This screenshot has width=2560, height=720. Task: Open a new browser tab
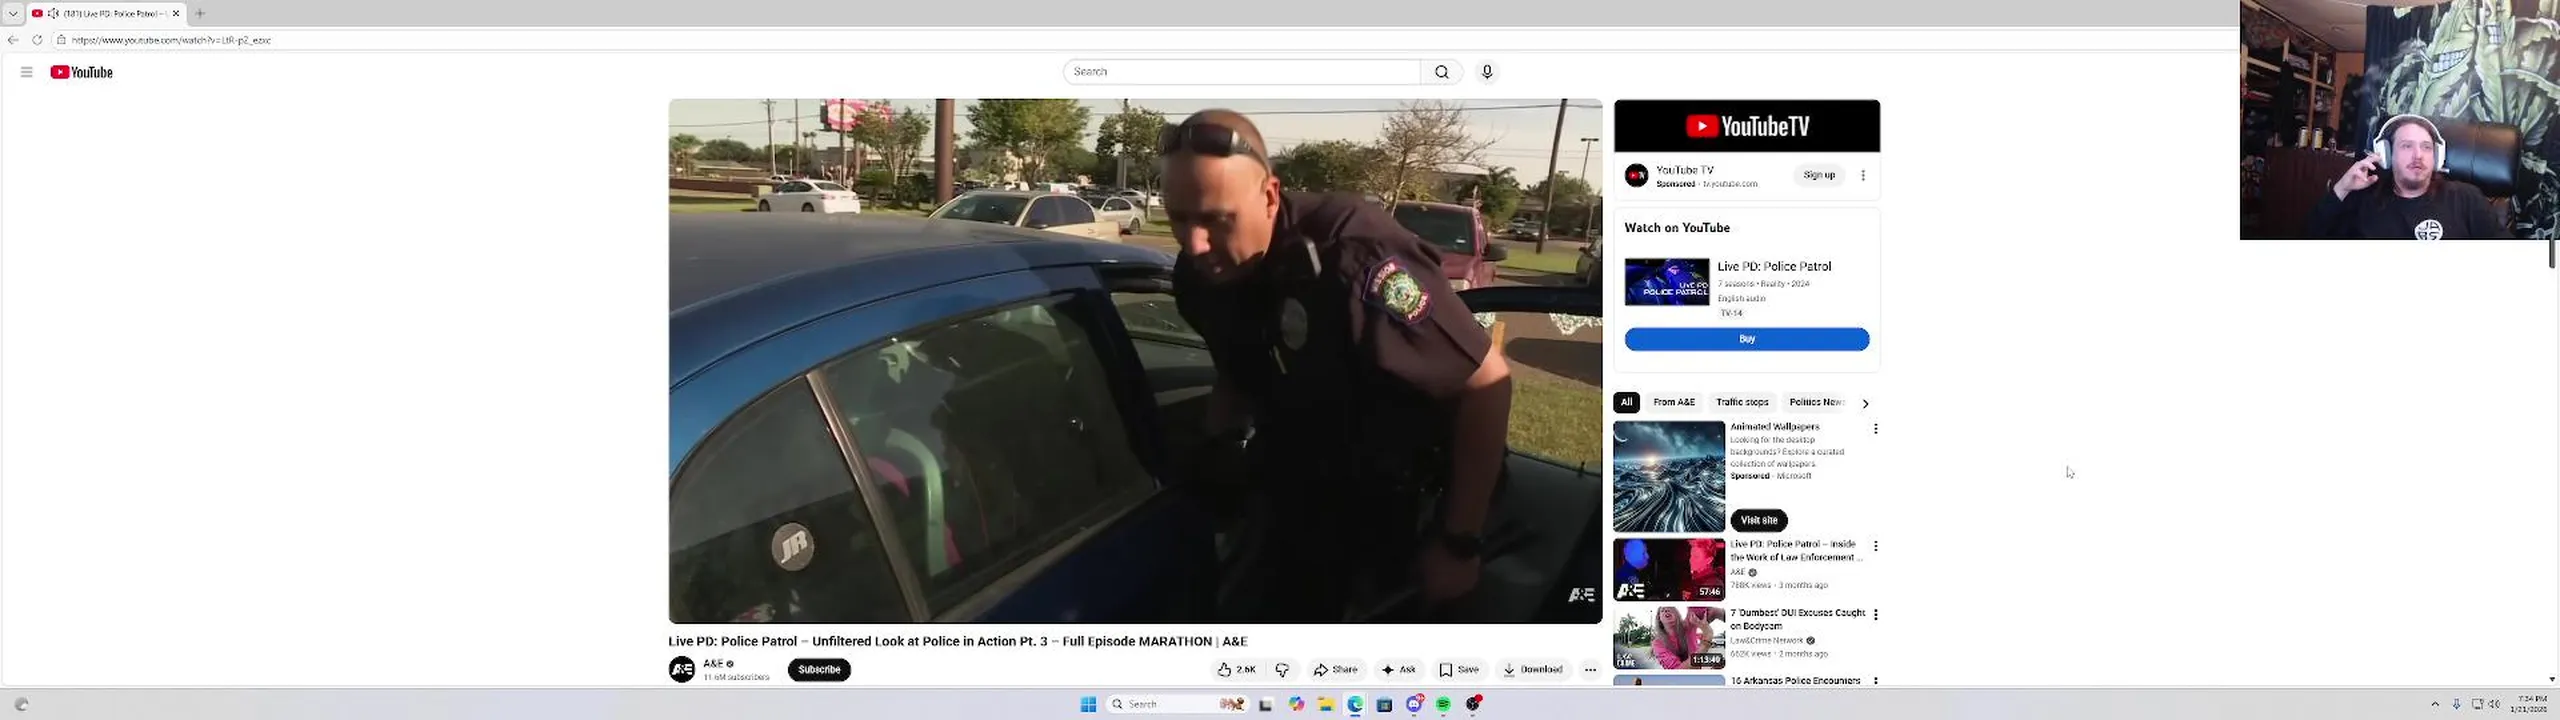[x=200, y=13]
